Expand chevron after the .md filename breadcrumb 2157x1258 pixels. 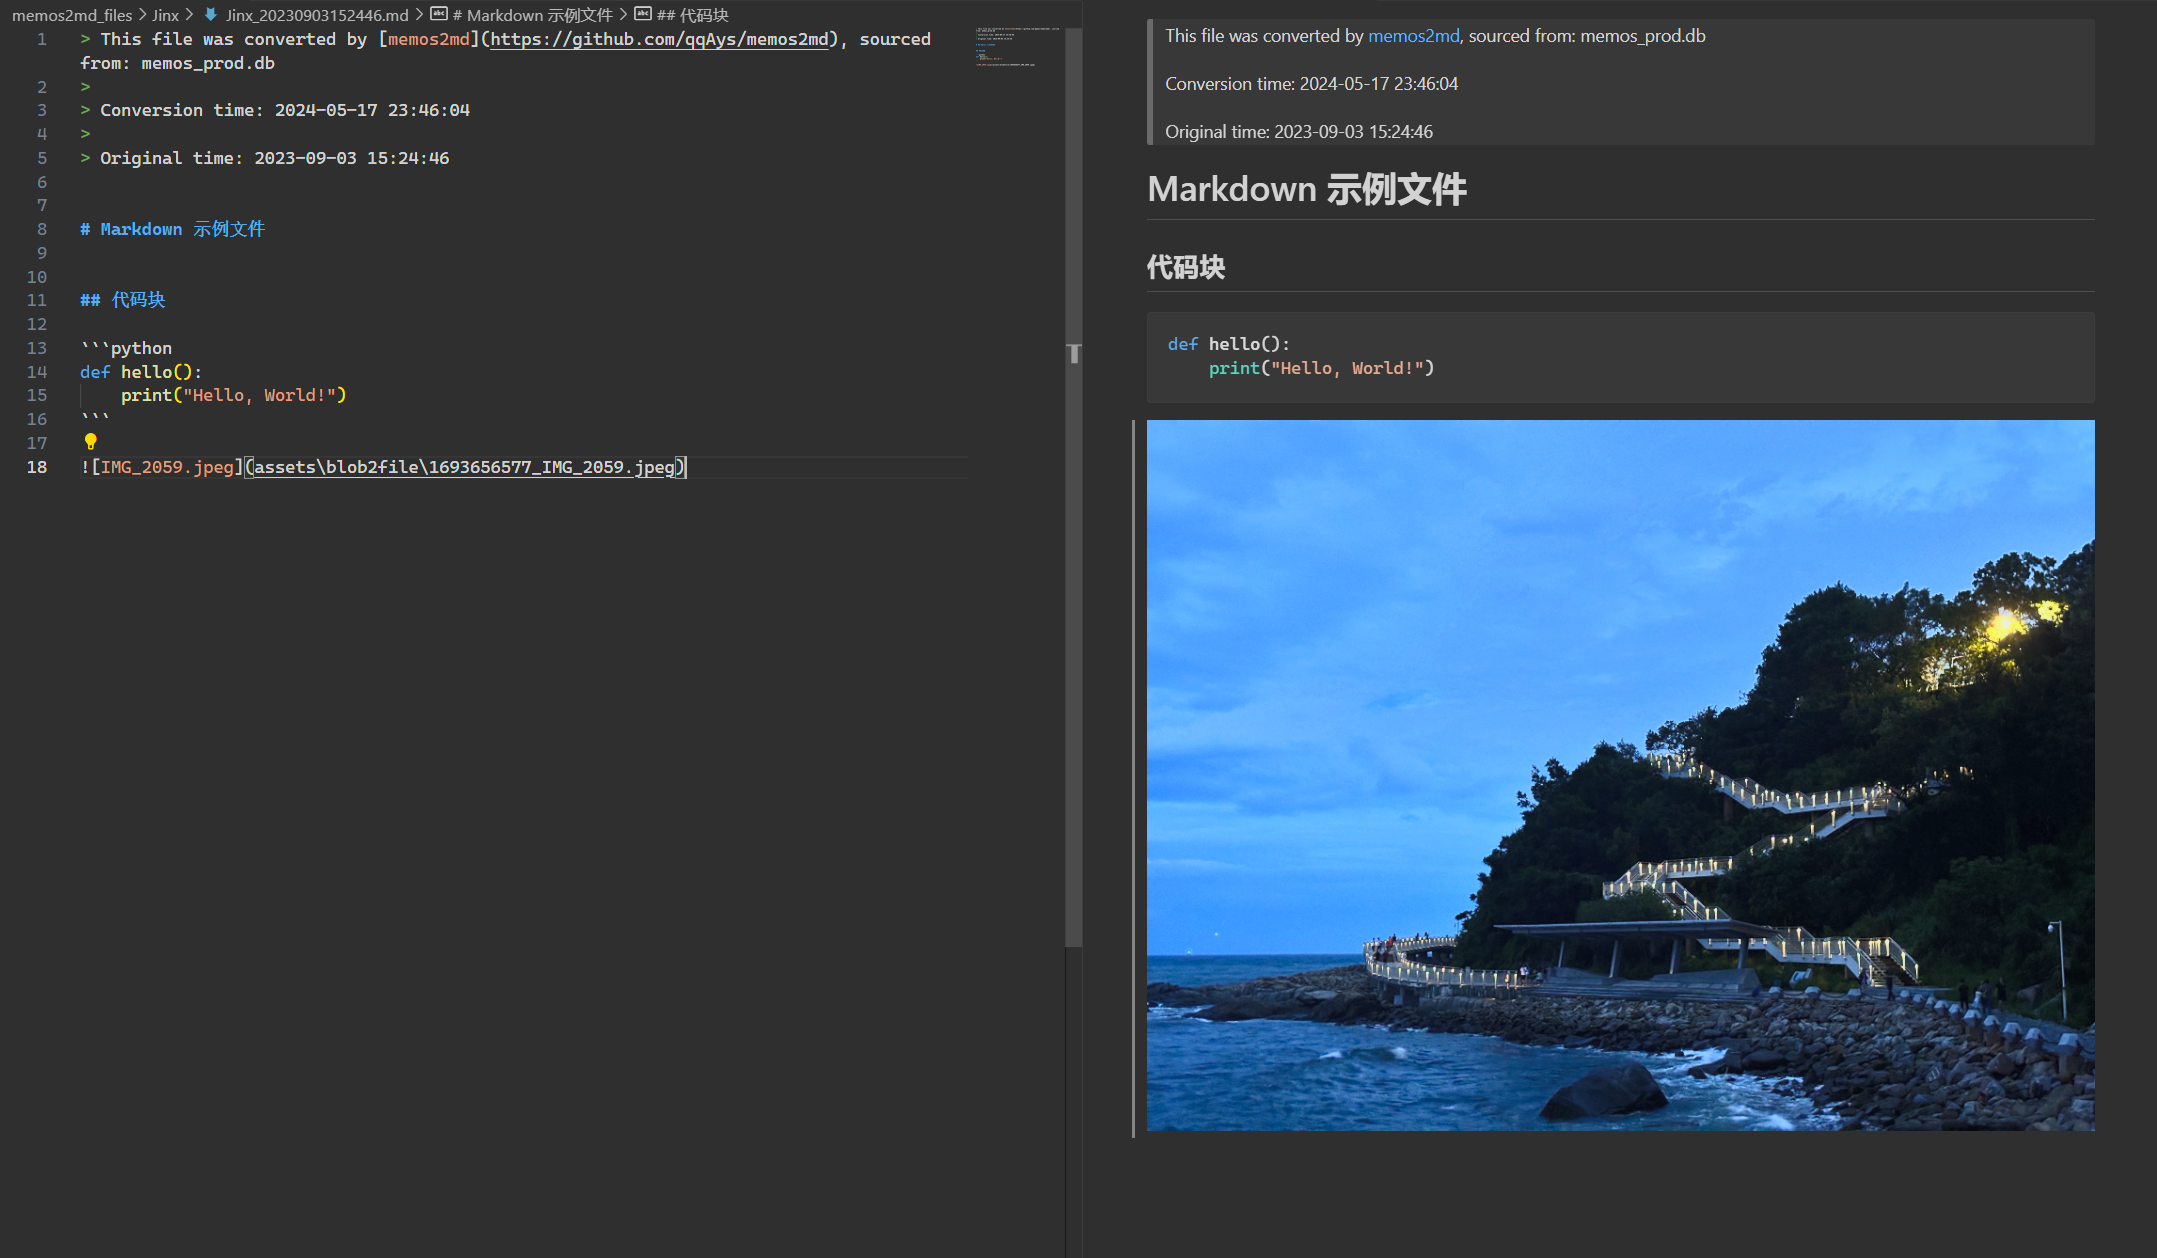tap(419, 14)
